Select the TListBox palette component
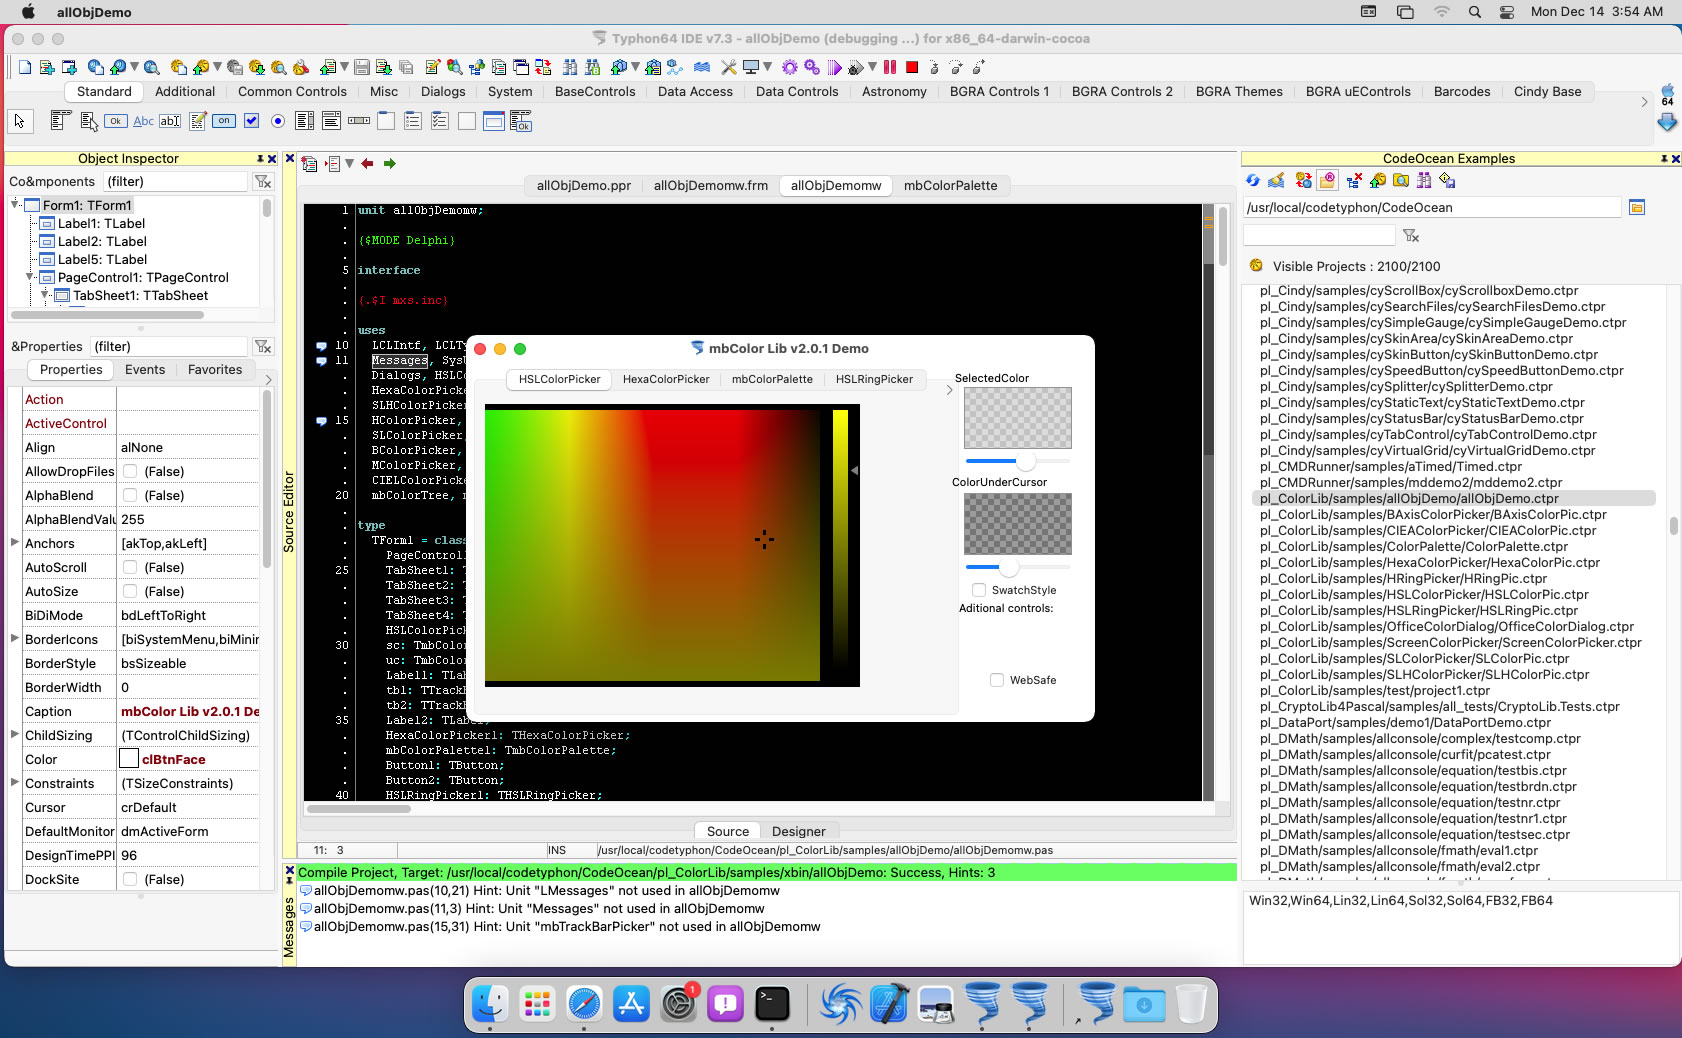The image size is (1682, 1038). click(x=305, y=121)
